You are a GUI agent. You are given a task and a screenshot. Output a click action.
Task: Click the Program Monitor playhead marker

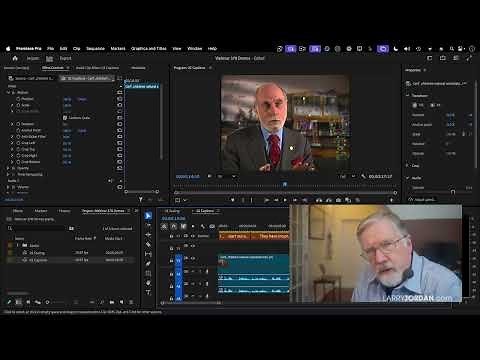pyautogui.click(x=285, y=184)
